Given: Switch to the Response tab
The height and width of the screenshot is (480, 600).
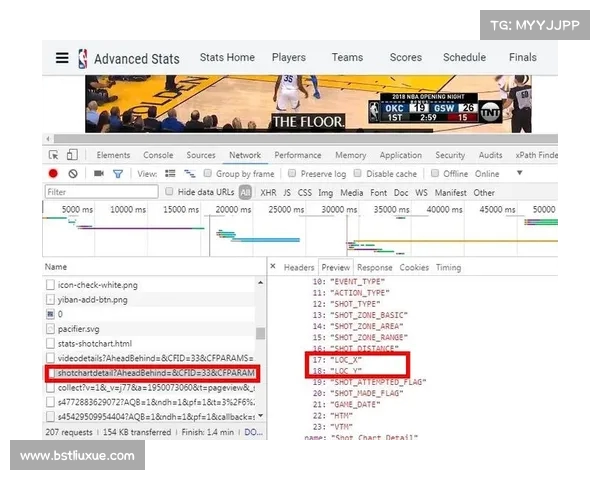Looking at the screenshot, I should 374,267.
